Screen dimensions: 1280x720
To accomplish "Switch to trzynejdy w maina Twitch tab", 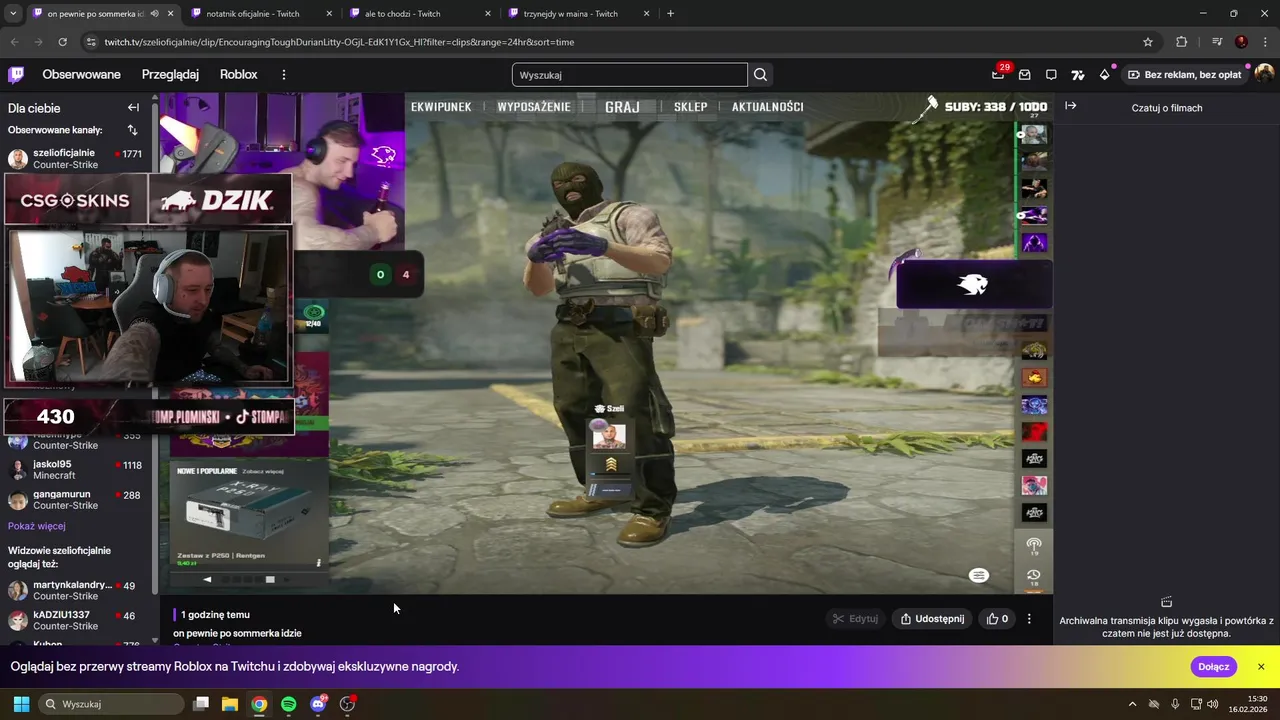I will [x=577, y=14].
